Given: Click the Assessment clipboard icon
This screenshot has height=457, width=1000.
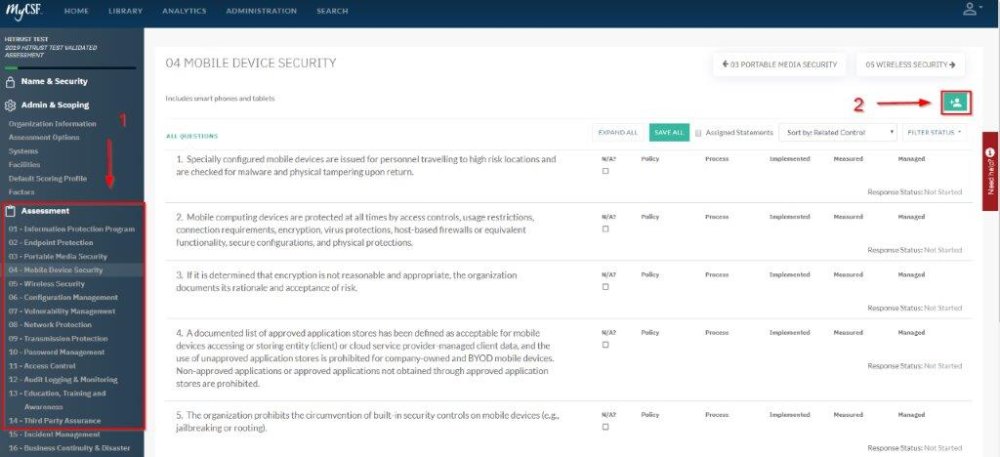Looking at the screenshot, I should coord(11,211).
